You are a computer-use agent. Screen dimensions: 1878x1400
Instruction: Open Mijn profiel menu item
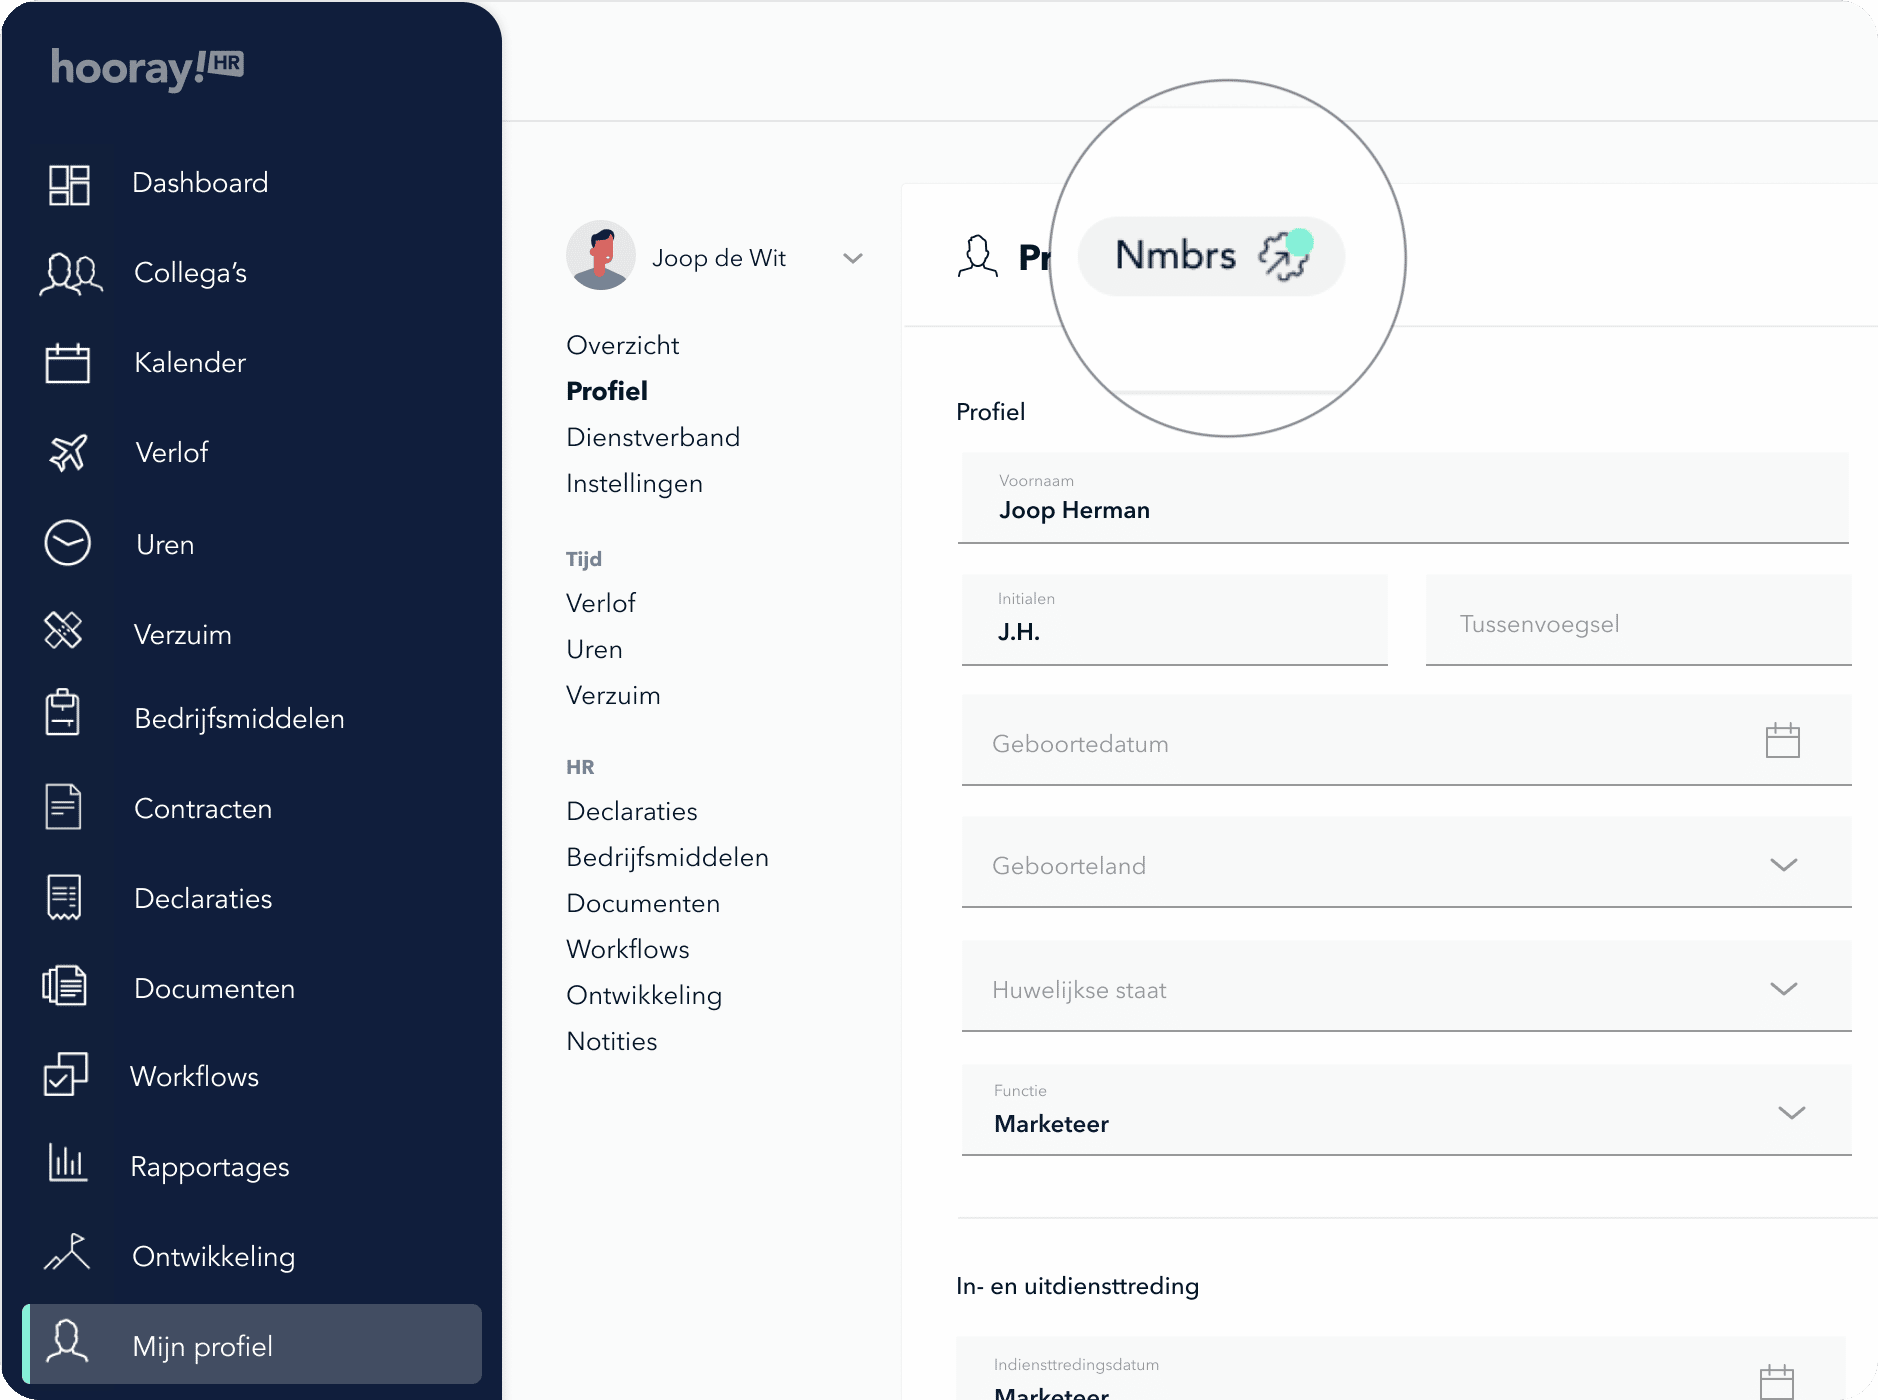pyautogui.click(x=252, y=1344)
